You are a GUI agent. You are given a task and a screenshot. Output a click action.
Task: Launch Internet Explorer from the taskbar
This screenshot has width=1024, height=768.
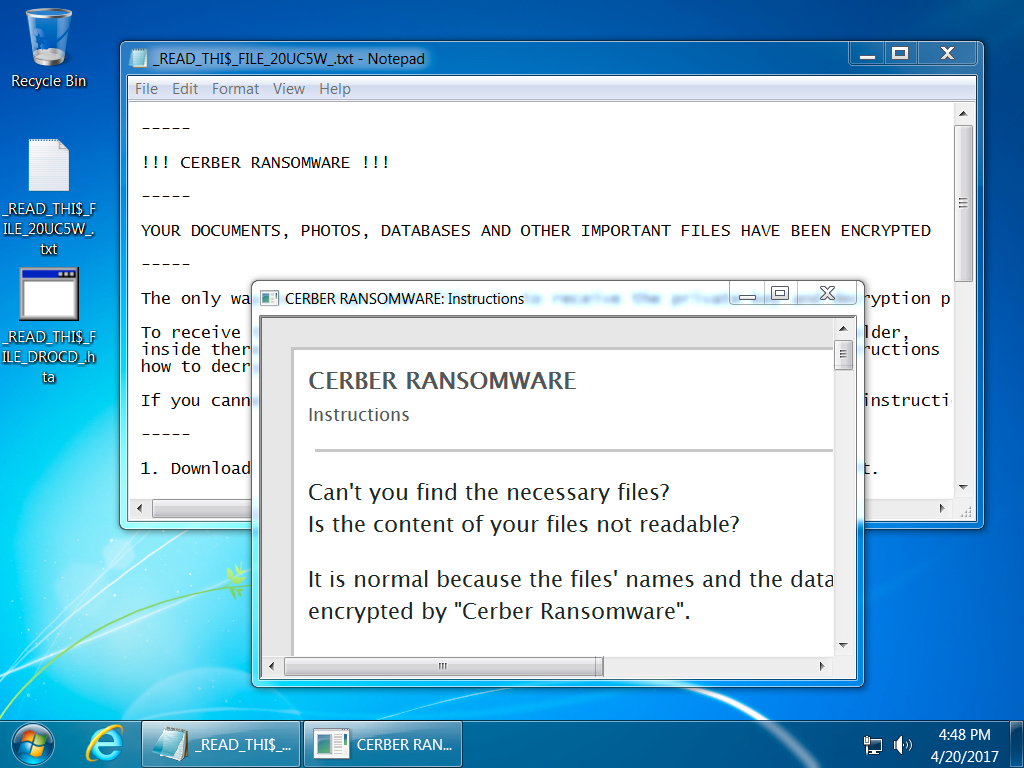point(104,744)
